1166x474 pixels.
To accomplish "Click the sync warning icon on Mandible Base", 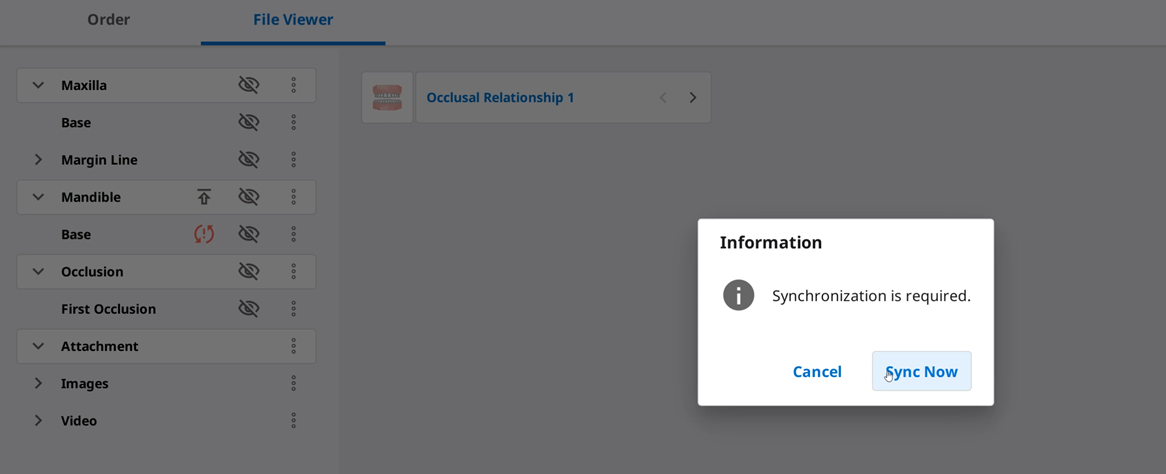I will coord(204,234).
